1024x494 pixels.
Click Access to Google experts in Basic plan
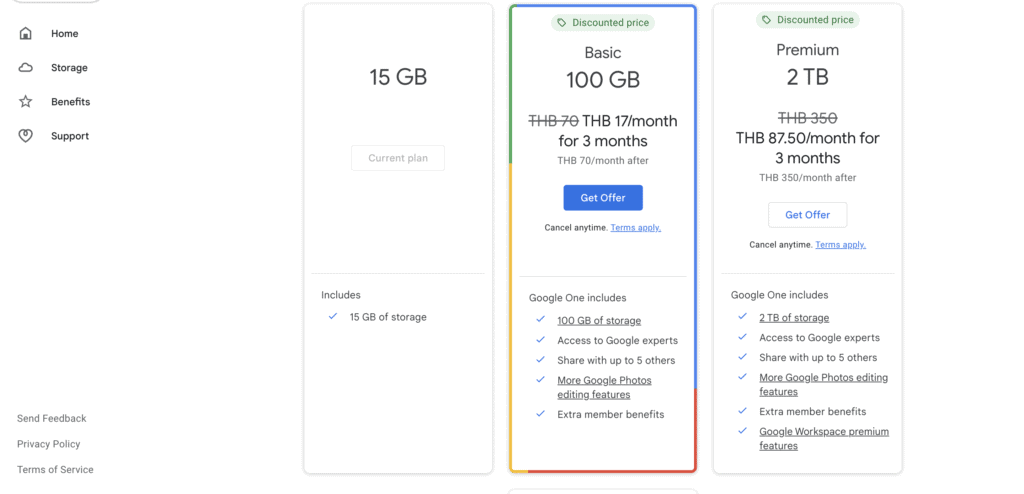617,340
